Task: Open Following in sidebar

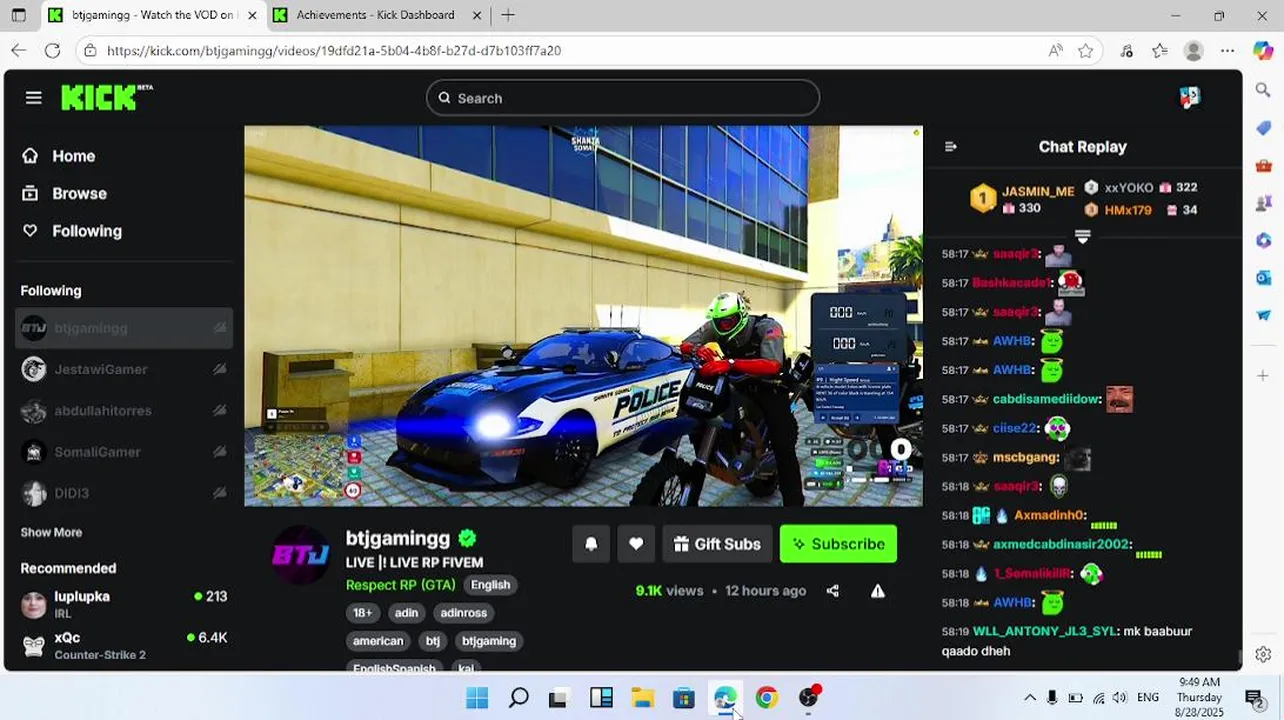Action: tap(72, 231)
